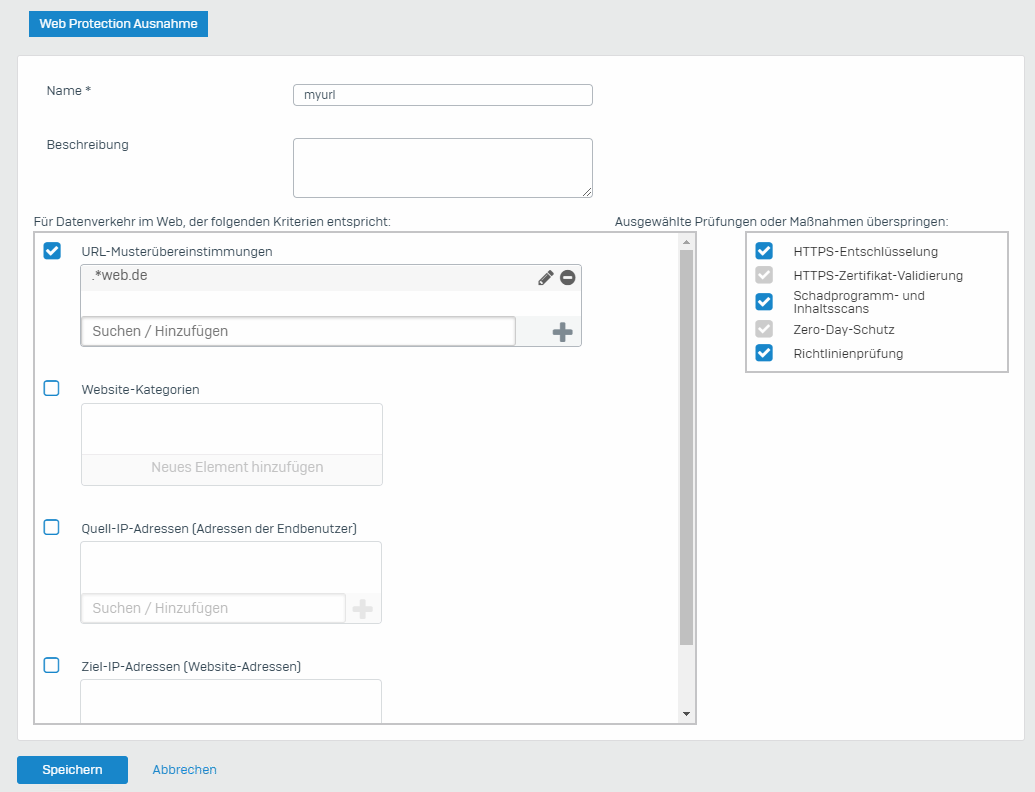Click into the Beschreibung text area
This screenshot has height=792, width=1035.
coord(443,168)
